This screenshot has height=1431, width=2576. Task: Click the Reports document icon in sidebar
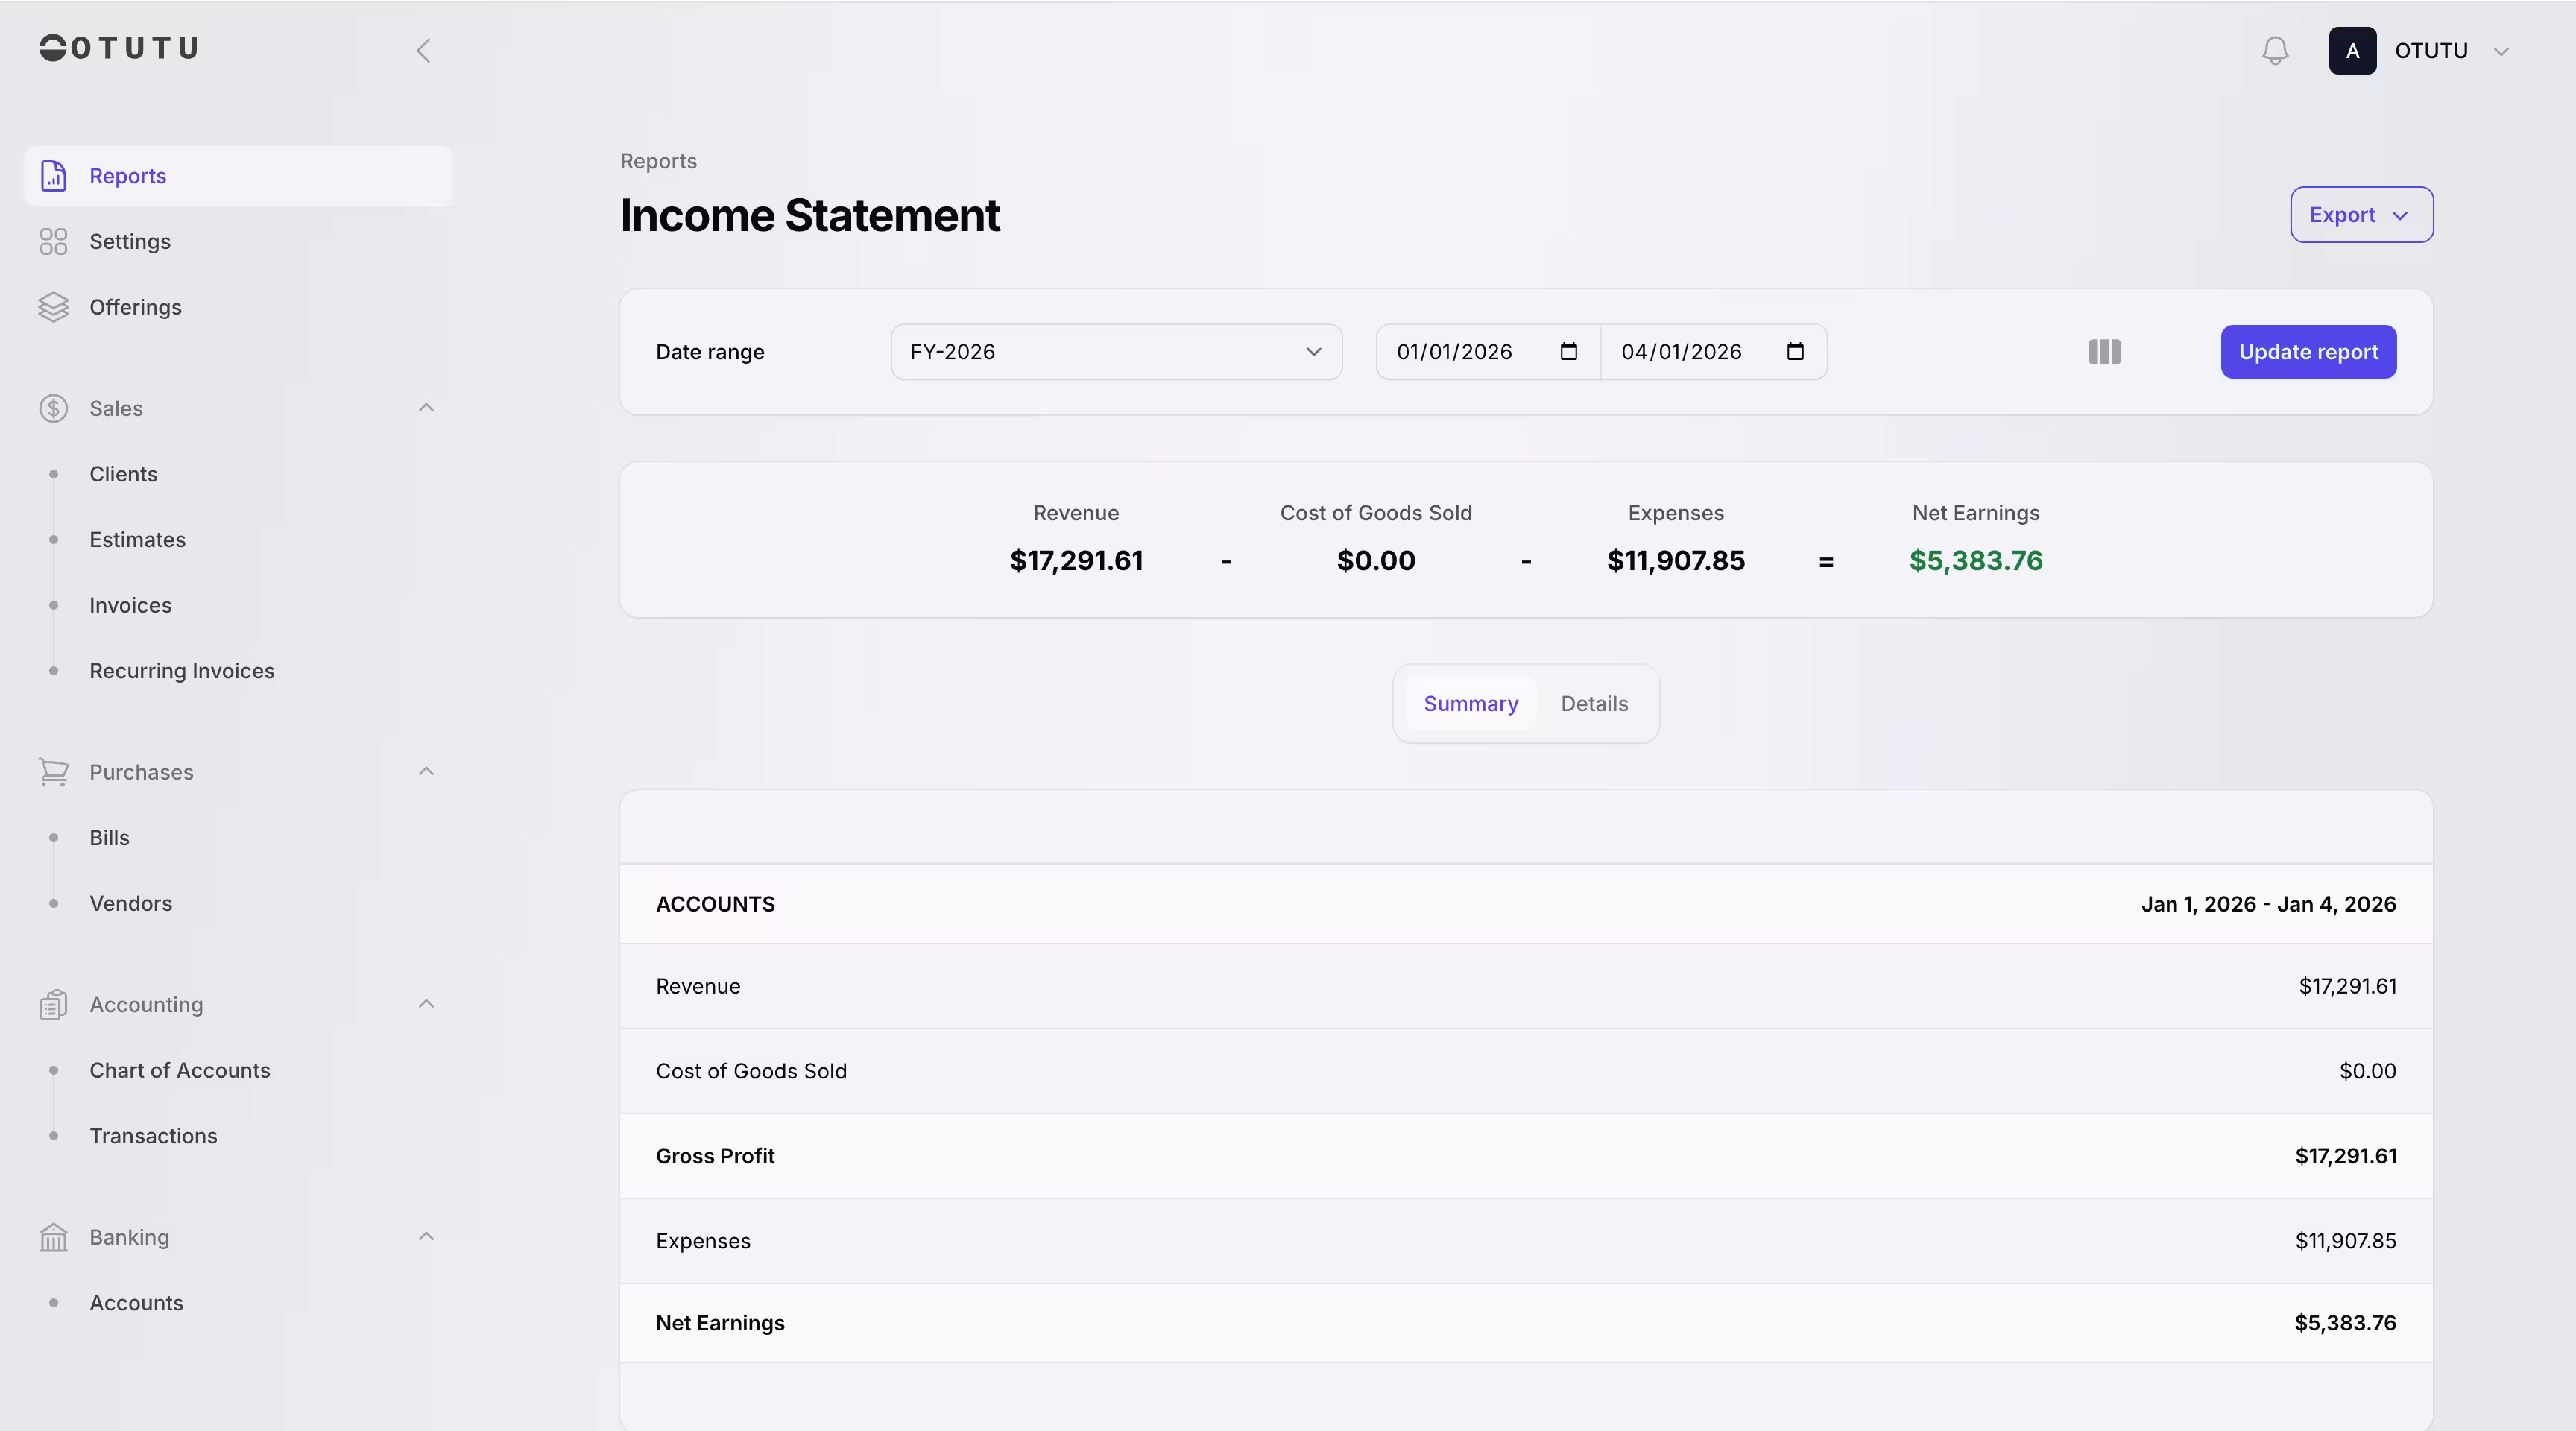pos(53,175)
